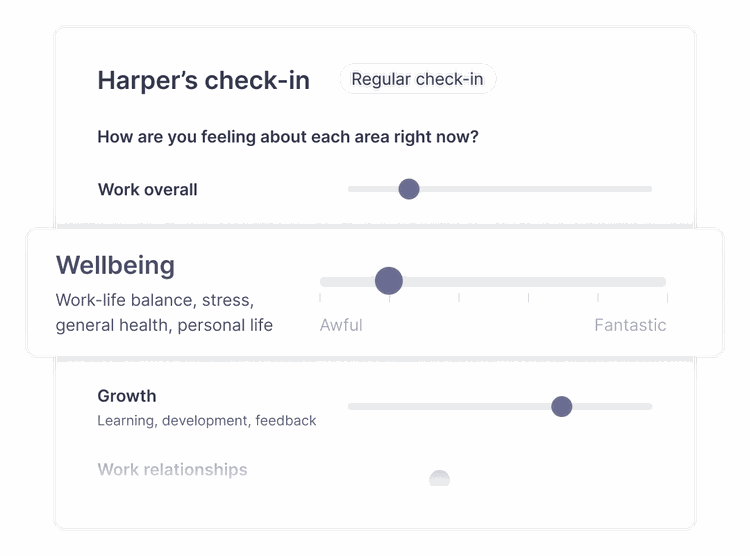Click the Growth description text

coord(206,421)
